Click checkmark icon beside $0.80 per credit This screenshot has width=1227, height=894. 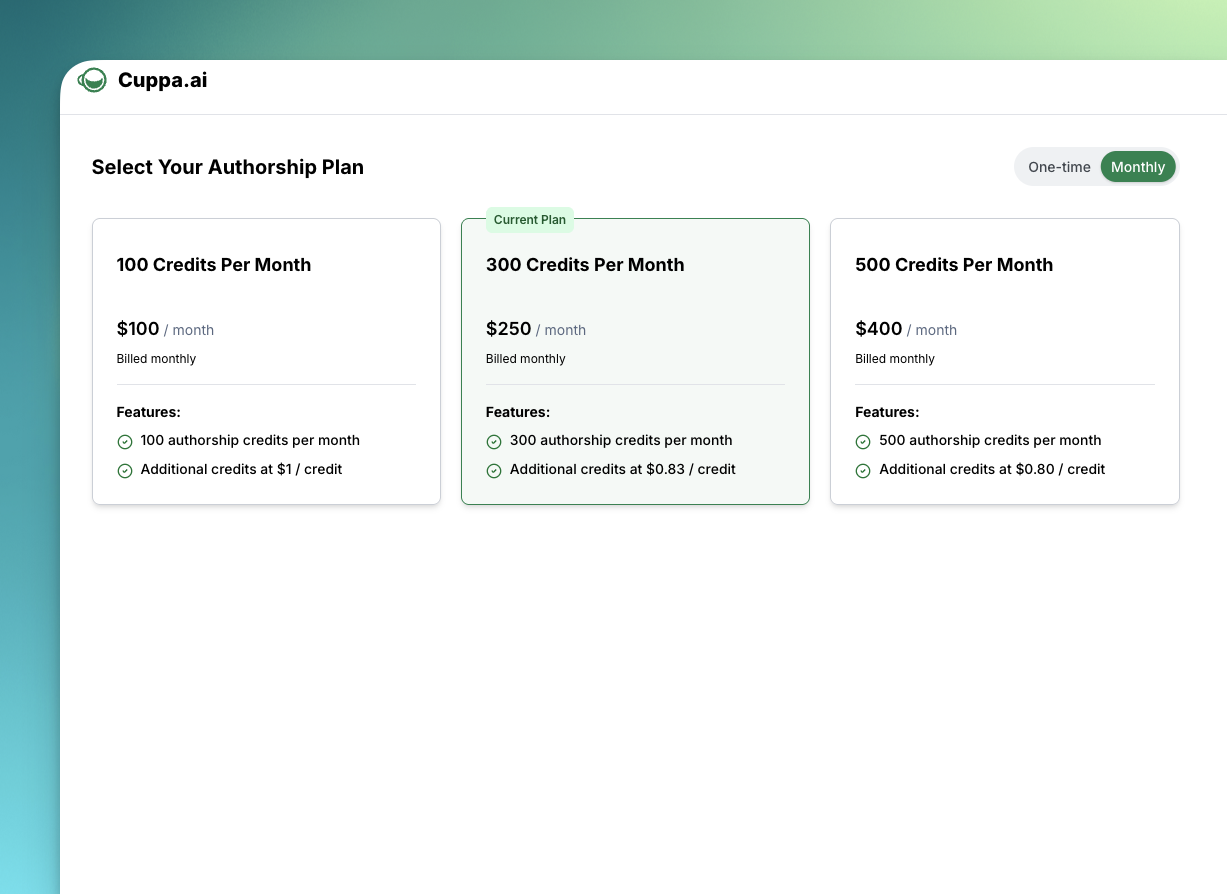[x=863, y=471]
